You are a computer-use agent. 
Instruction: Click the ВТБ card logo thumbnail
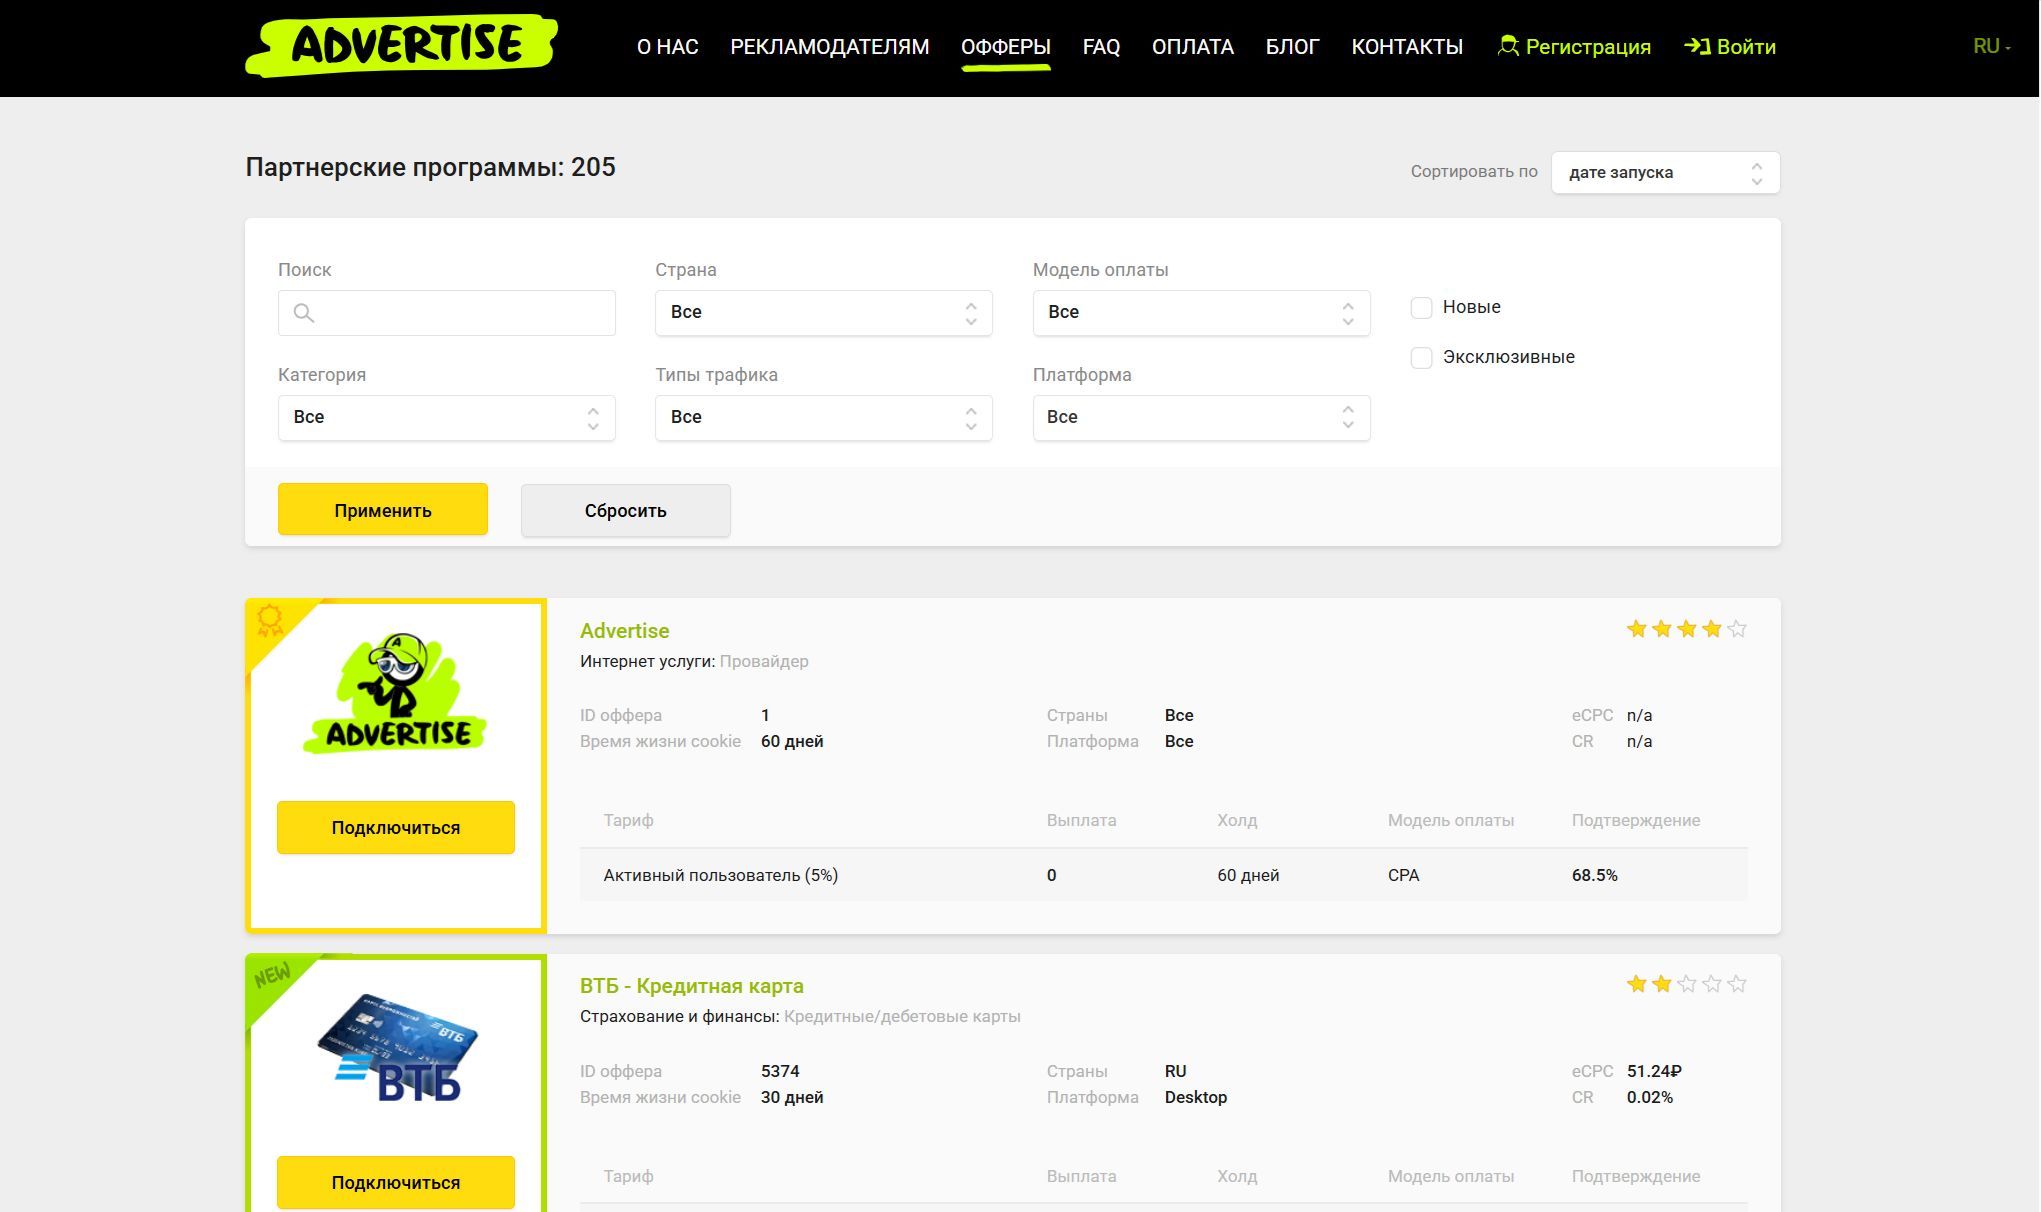click(397, 1048)
